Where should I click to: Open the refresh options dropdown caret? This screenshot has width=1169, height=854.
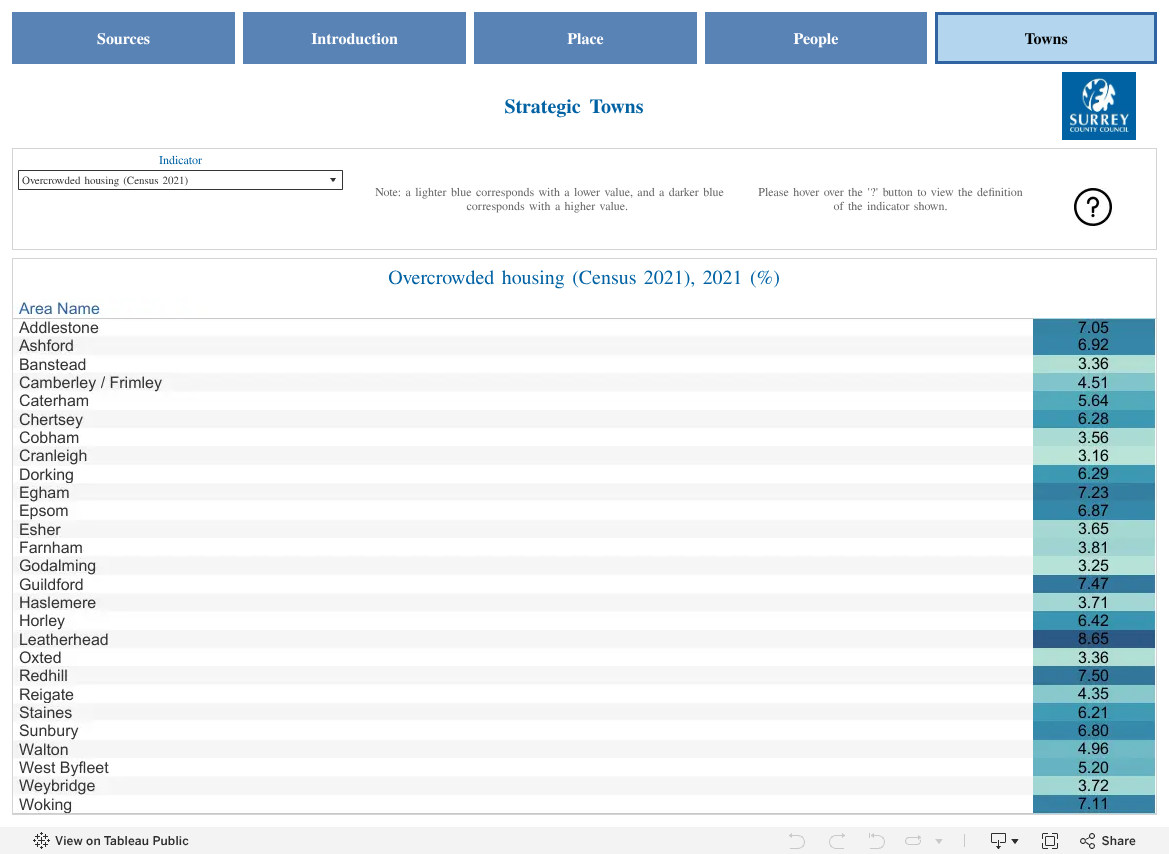point(939,841)
